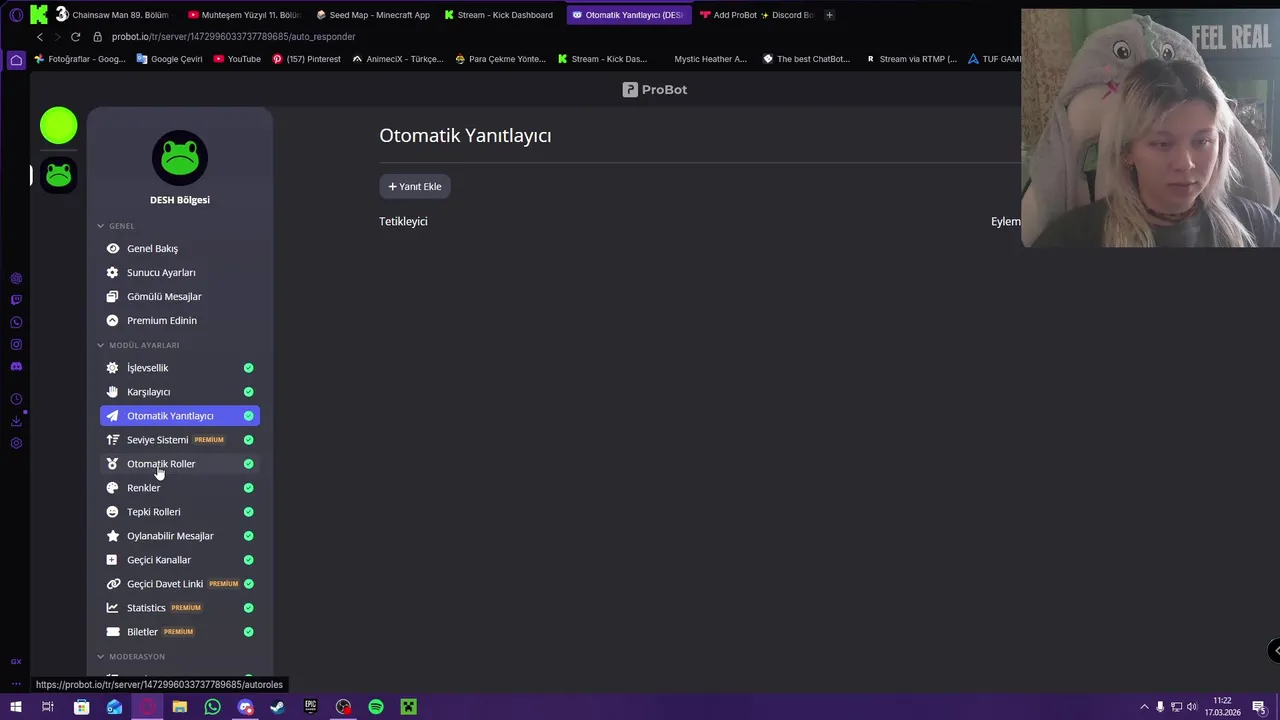Open Discord in the browser sidebar
The width and height of the screenshot is (1280, 720).
[x=16, y=366]
